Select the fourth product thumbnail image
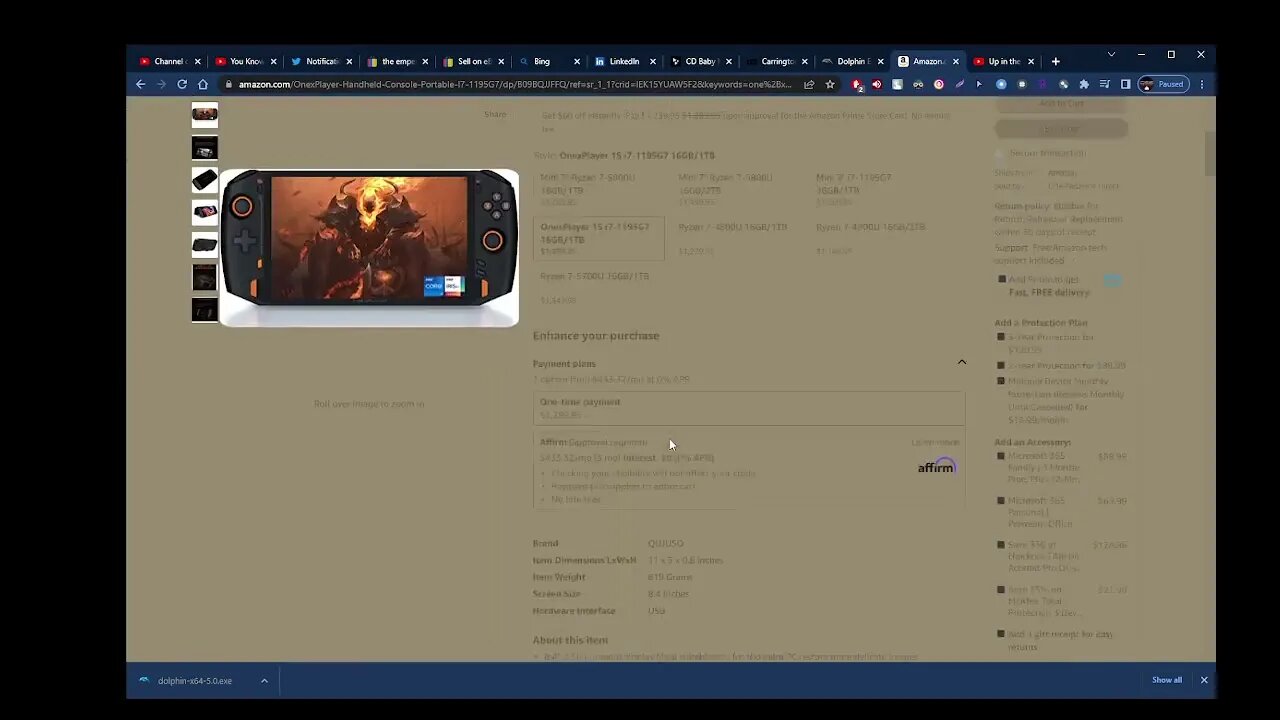This screenshot has height=720, width=1280. pyautogui.click(x=205, y=212)
